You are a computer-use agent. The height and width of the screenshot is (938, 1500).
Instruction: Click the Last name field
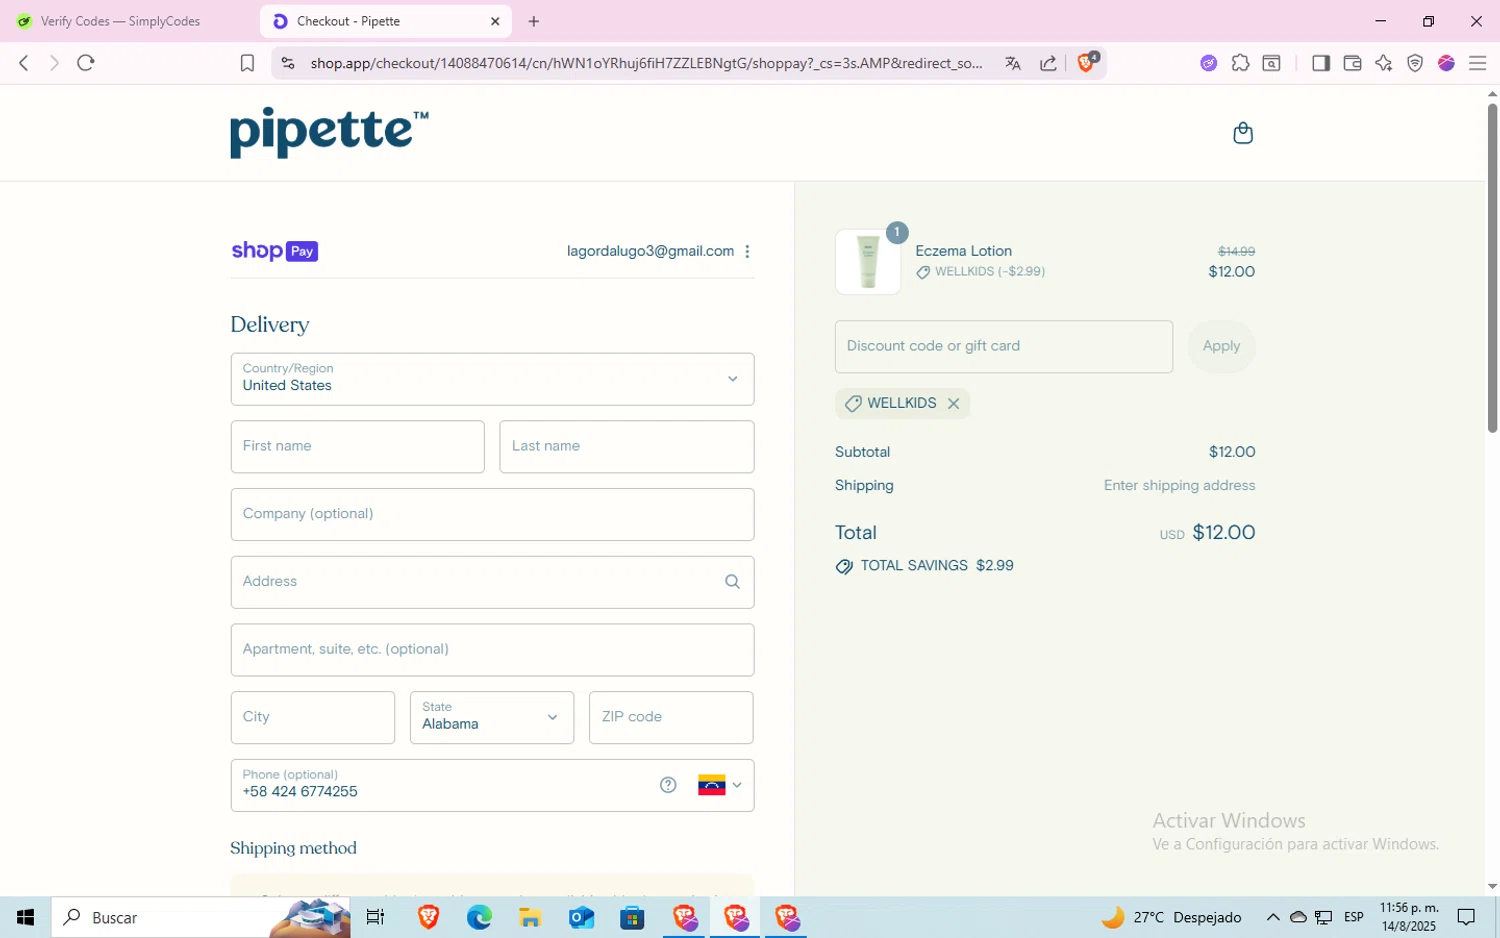(627, 447)
